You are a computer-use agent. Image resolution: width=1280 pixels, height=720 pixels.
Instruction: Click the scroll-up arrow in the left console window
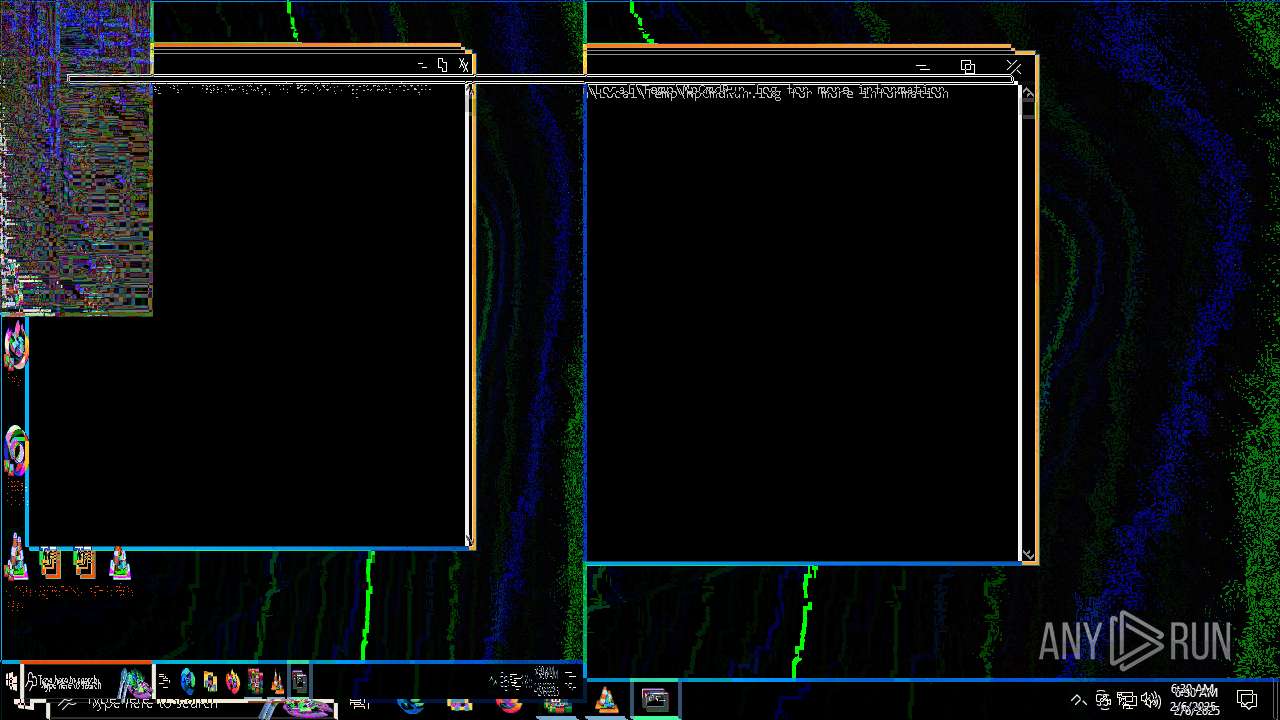pyautogui.click(x=470, y=91)
